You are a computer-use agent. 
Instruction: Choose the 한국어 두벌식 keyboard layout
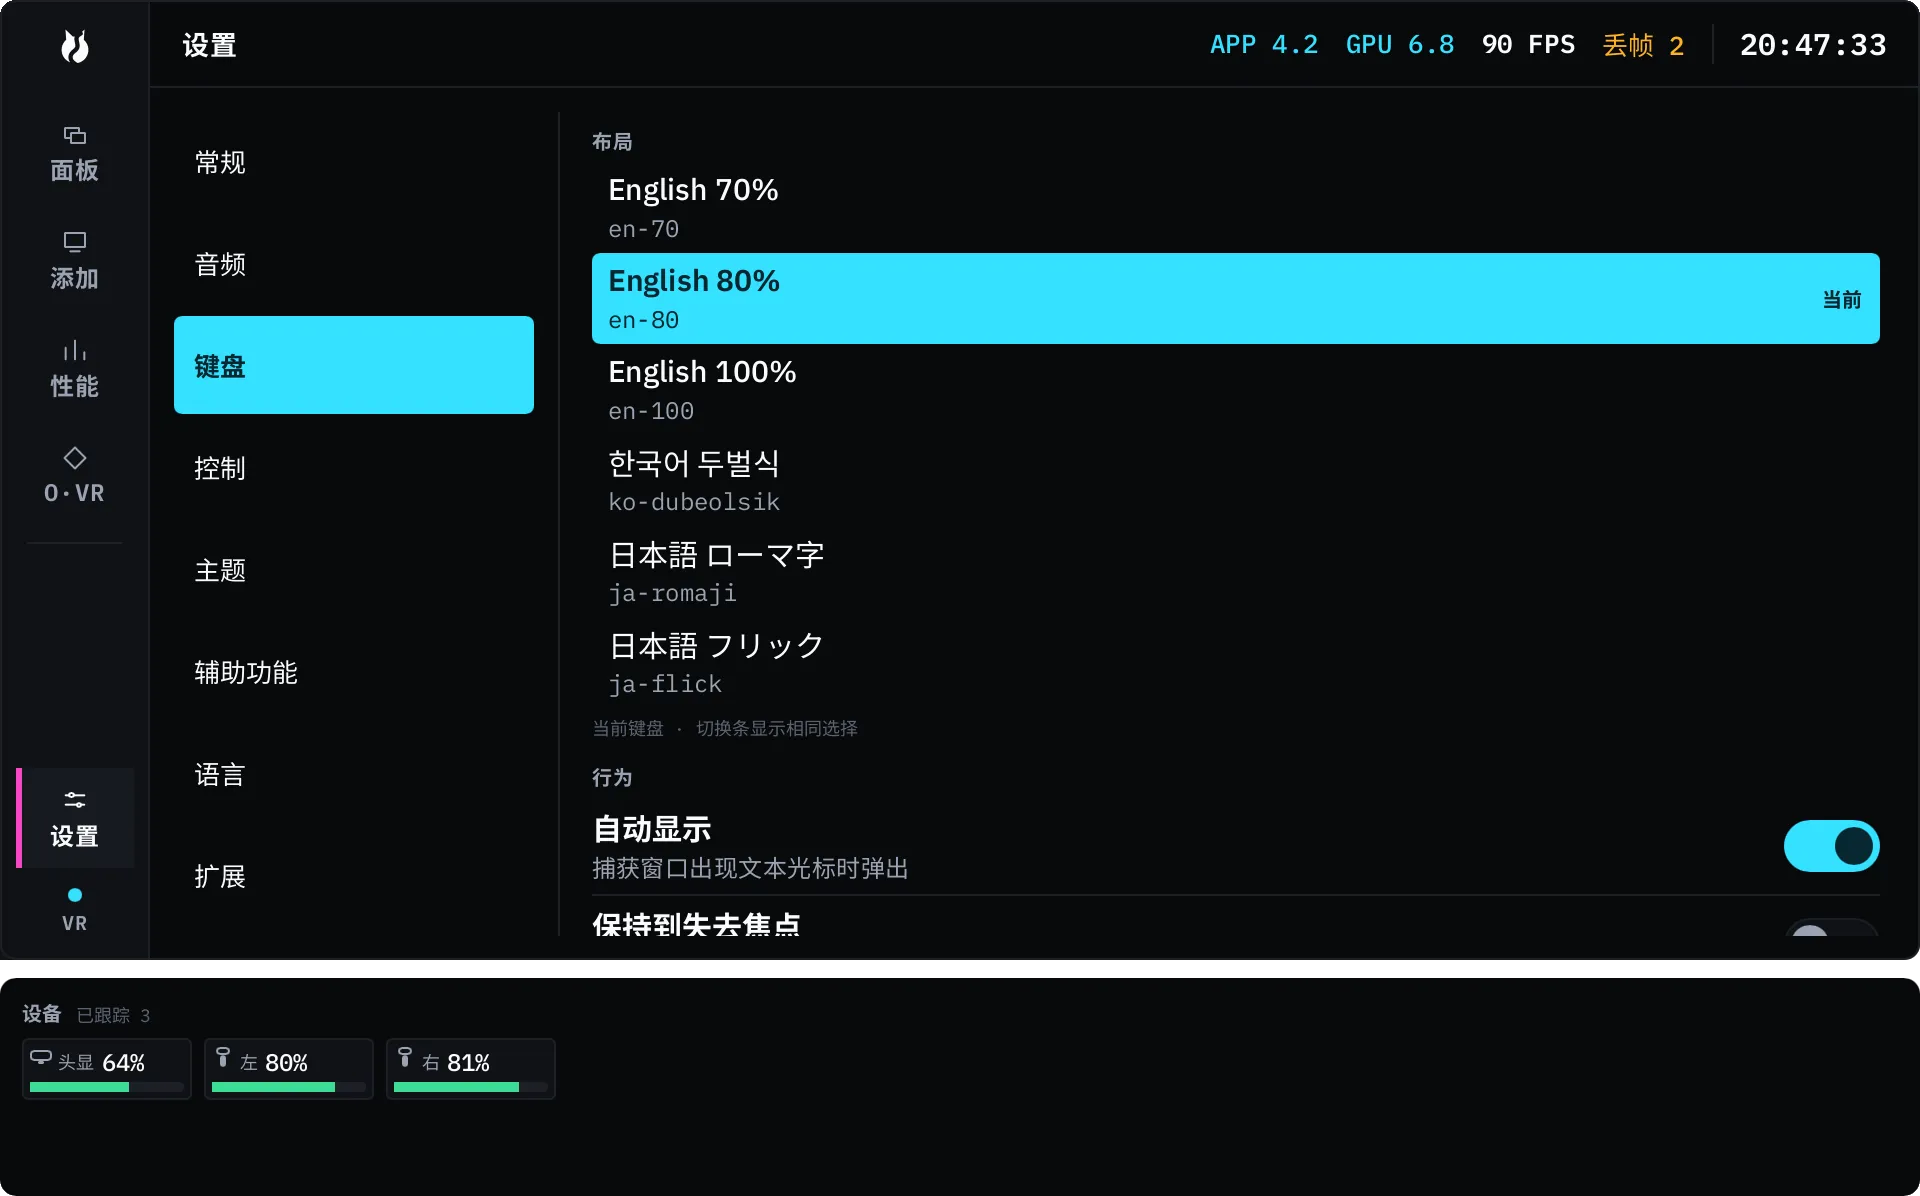(1235, 481)
